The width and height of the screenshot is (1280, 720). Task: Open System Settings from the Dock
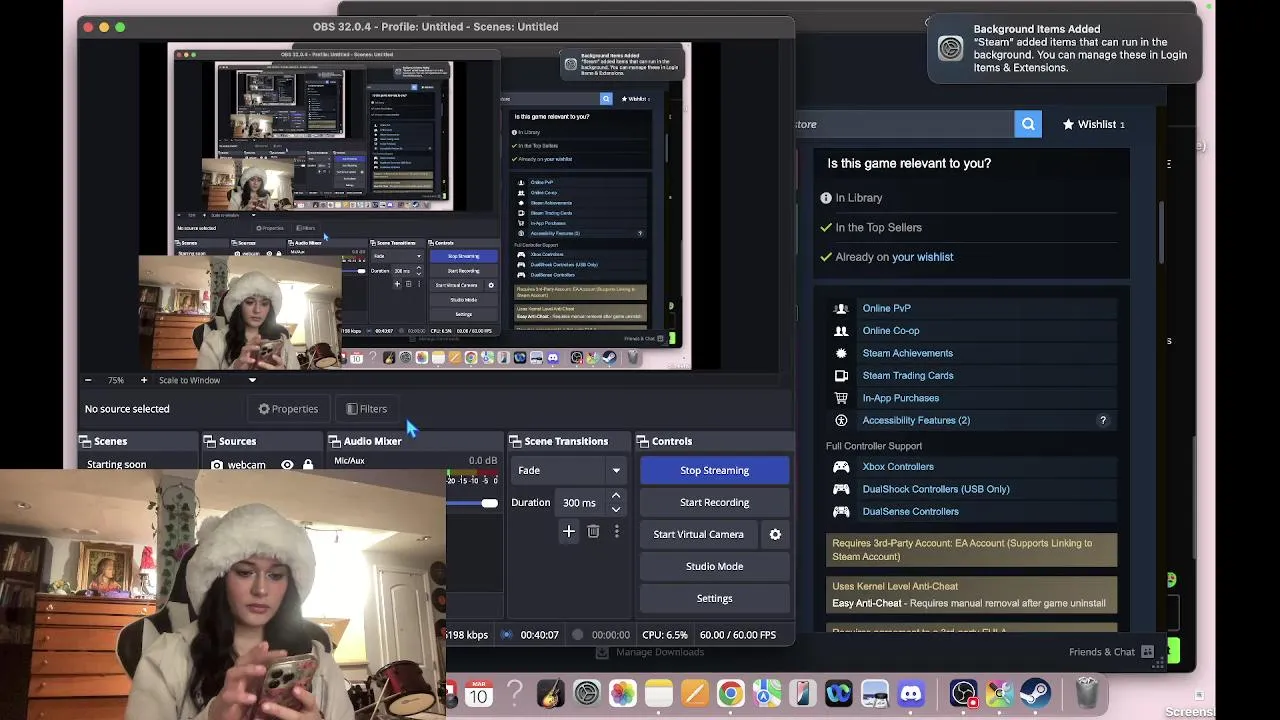(587, 693)
